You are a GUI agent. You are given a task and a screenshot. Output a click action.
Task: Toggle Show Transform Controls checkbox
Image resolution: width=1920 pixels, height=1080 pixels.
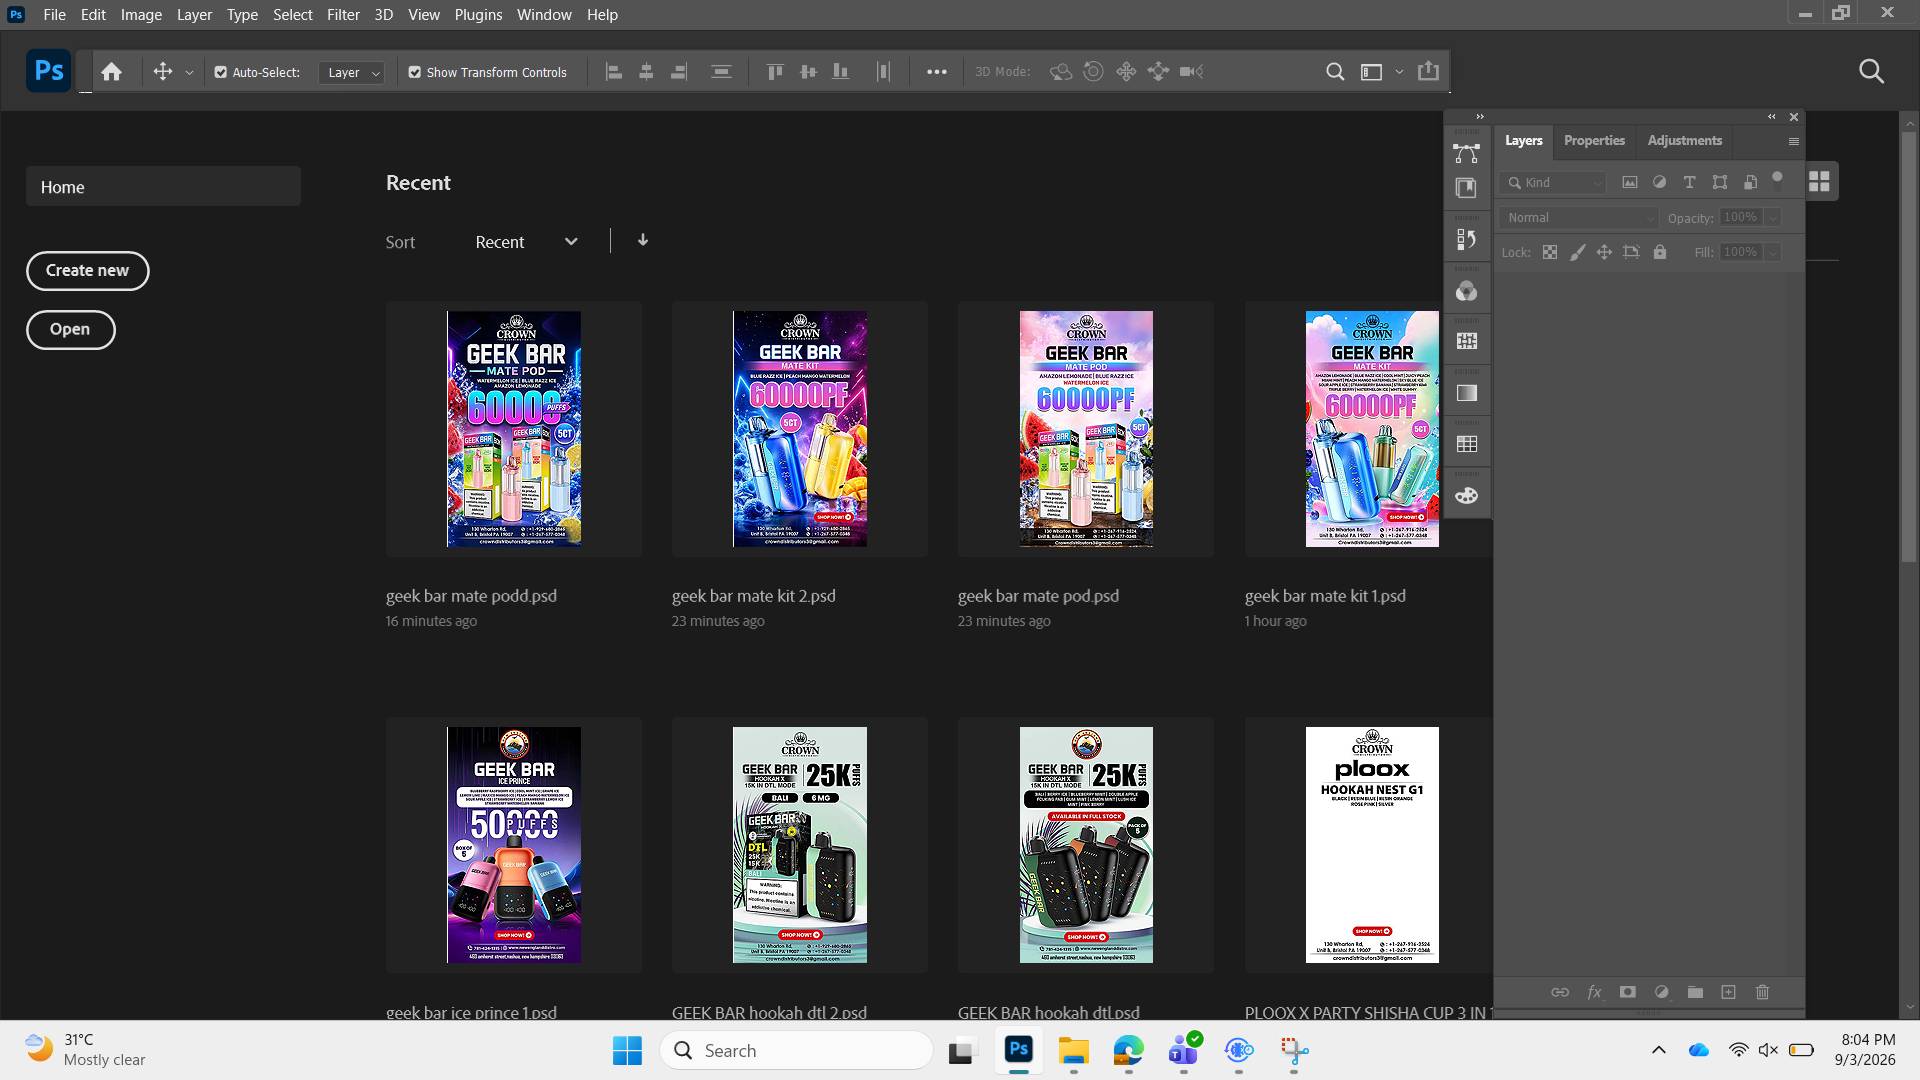(415, 72)
